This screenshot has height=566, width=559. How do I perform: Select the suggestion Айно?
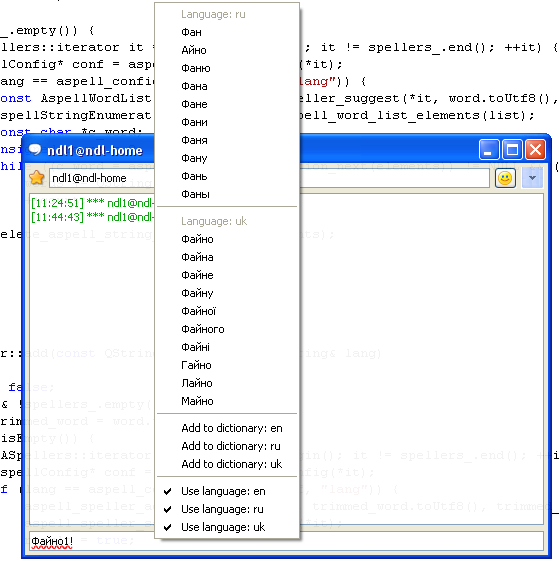(x=227, y=50)
